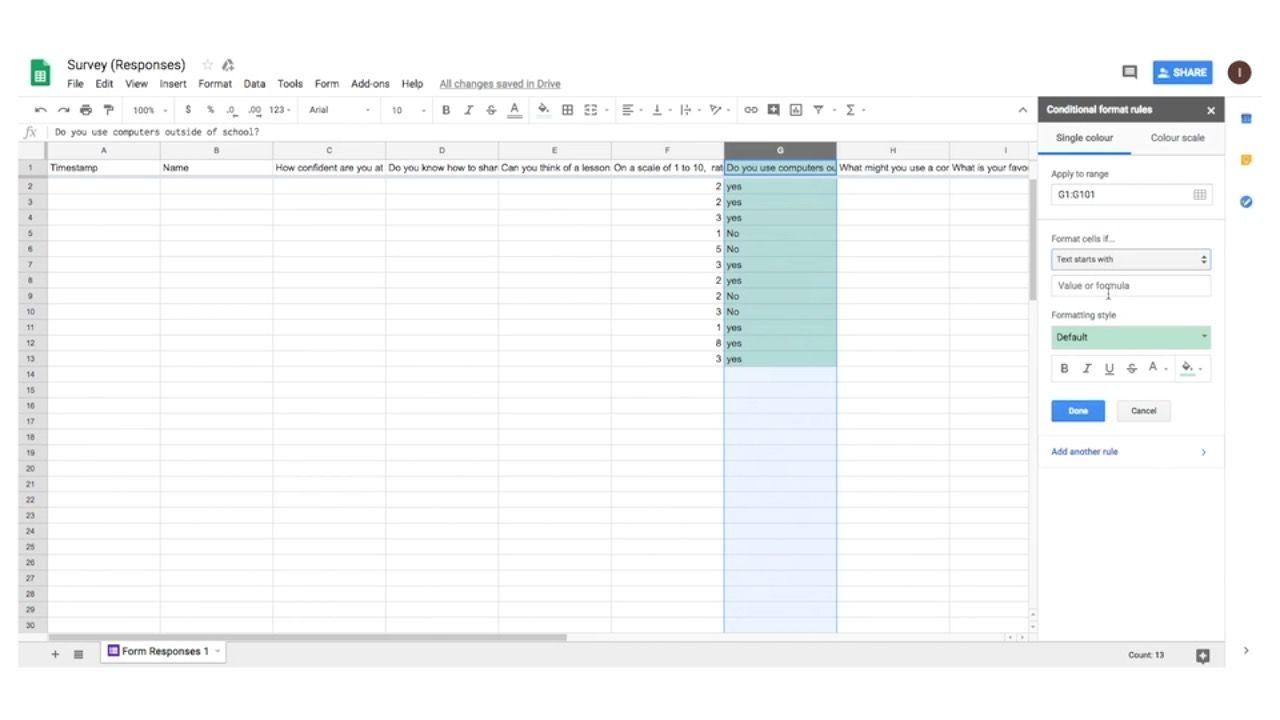The width and height of the screenshot is (1280, 720).
Task: Open the Format menu
Action: click(x=214, y=84)
